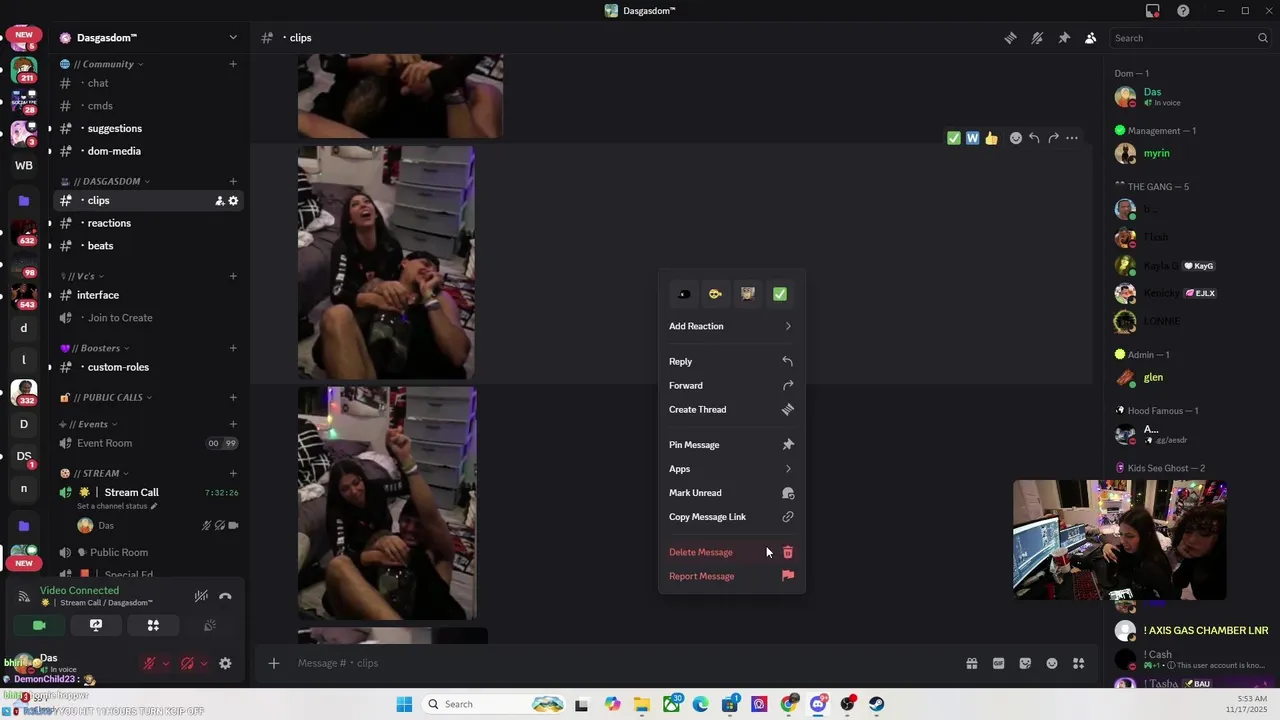
Task: Open the chat channel
Action: [148, 83]
